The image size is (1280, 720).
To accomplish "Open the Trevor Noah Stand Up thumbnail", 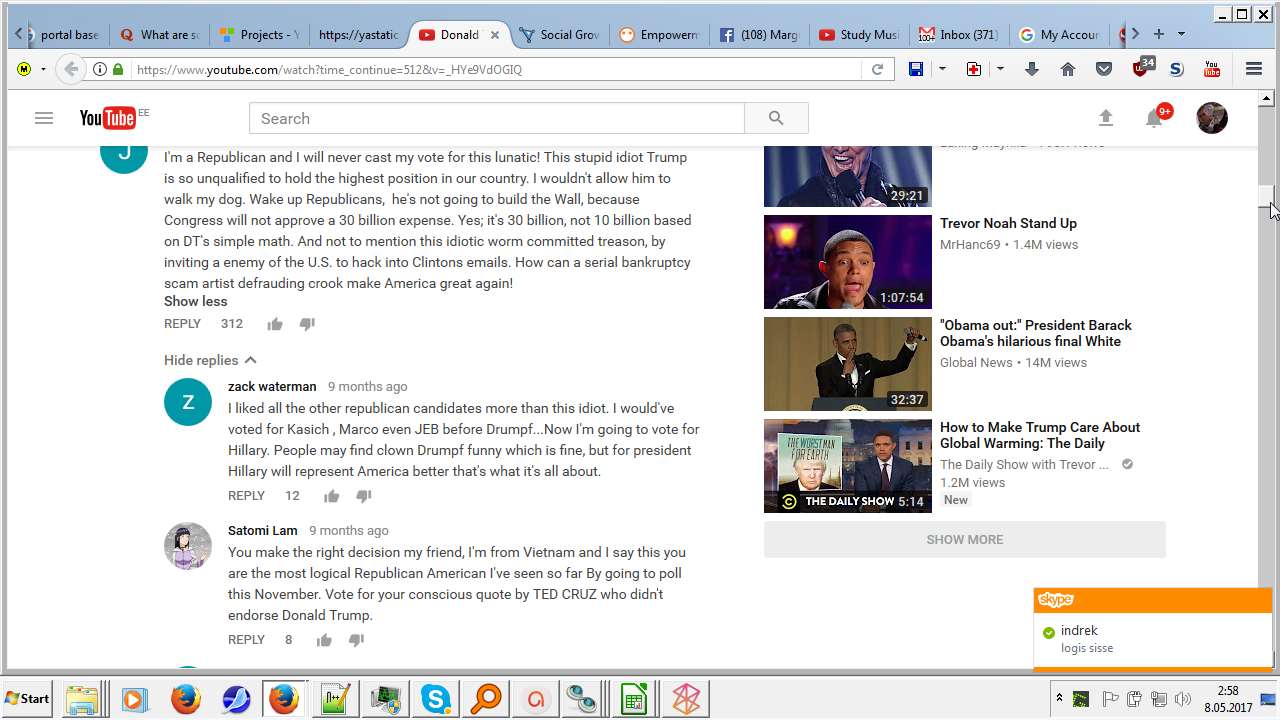I will tap(848, 262).
